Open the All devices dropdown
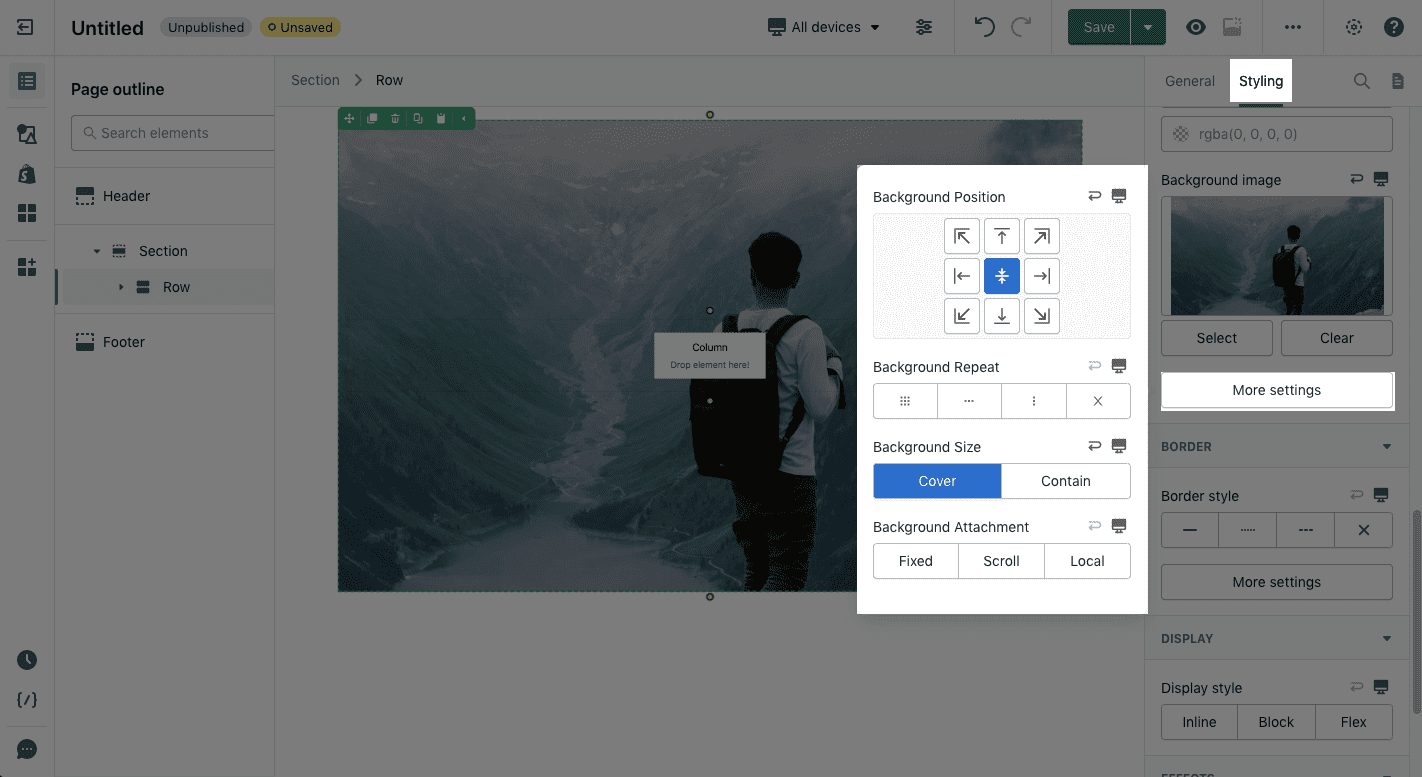 tap(824, 27)
